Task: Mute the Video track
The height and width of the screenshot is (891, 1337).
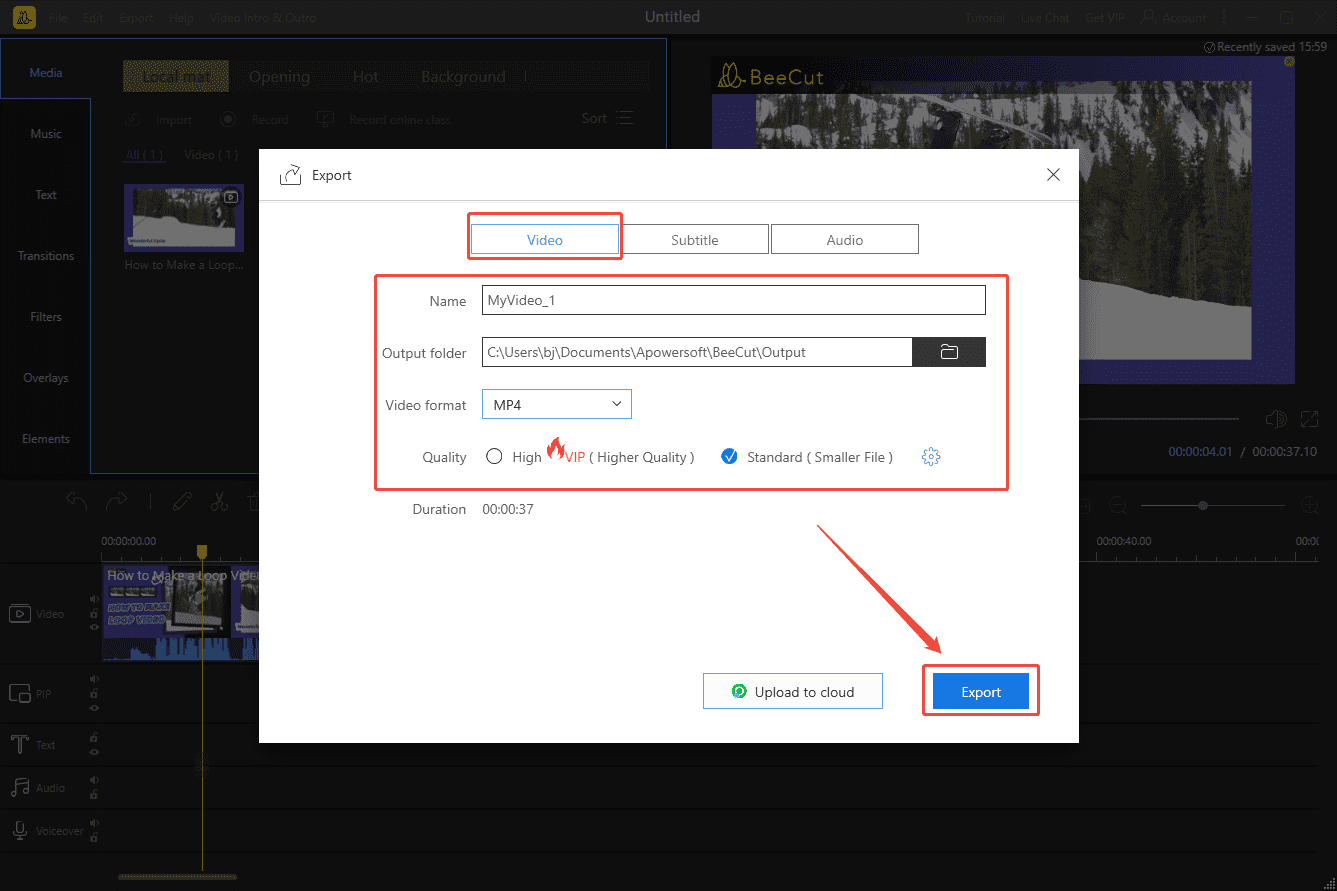Action: 92,600
